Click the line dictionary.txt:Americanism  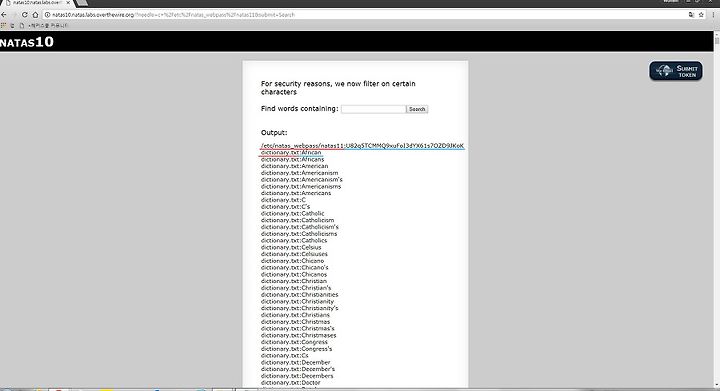point(299,173)
